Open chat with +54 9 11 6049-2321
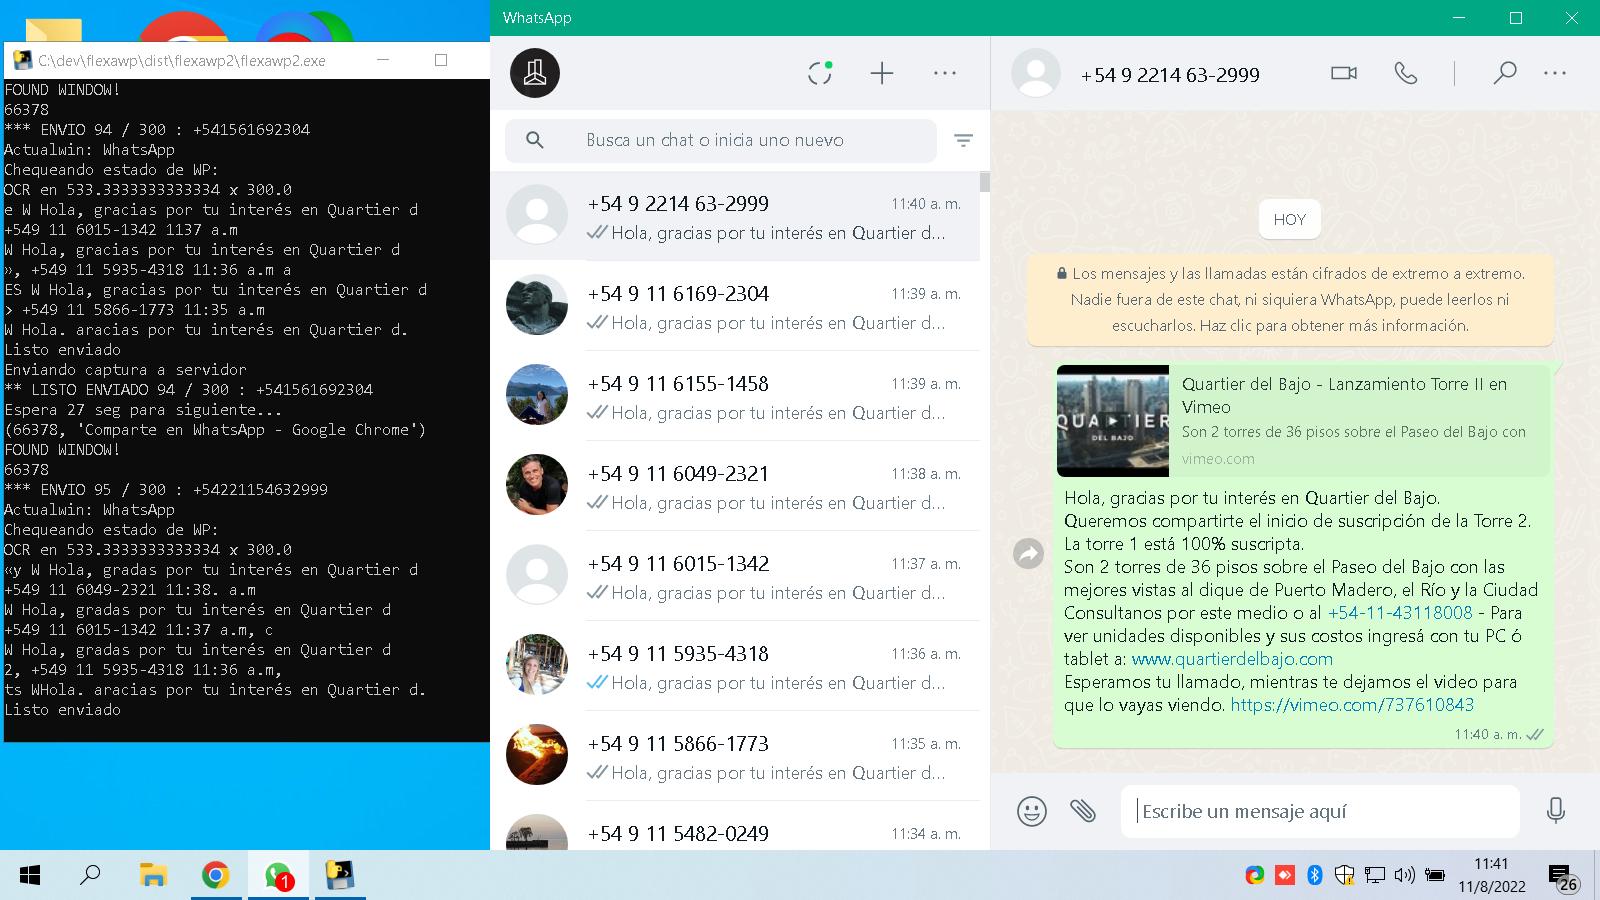Viewport: 1600px width, 900px height. tap(735, 487)
